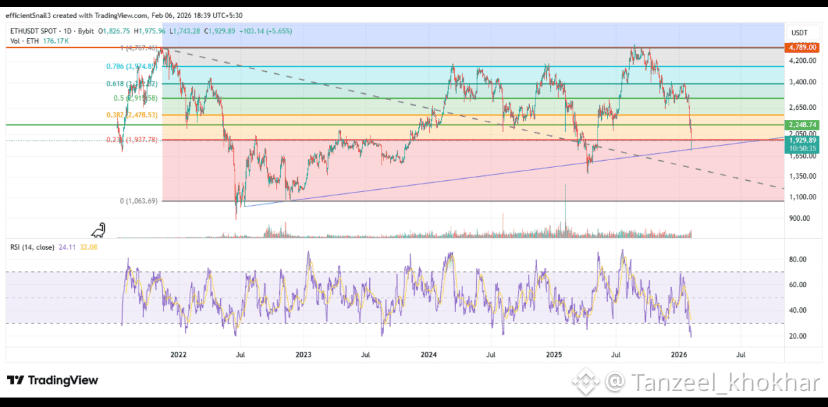Click the +103.14 (+5.65%) change value

(x=266, y=32)
